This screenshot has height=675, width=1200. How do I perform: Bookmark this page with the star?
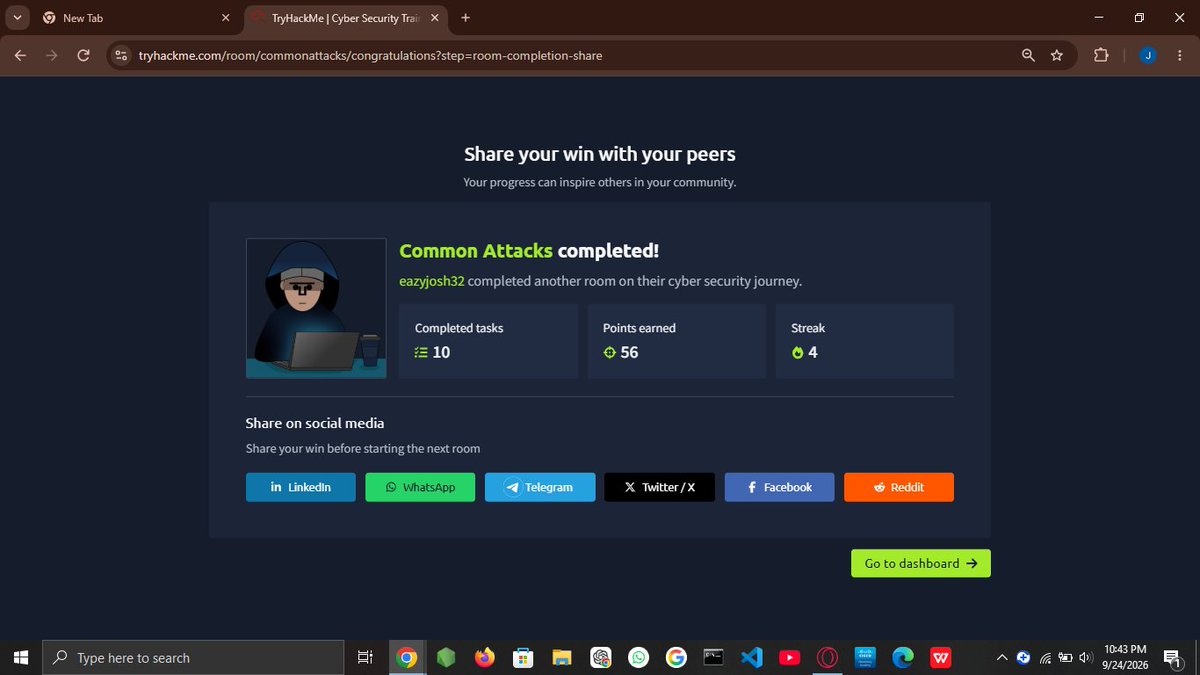1057,55
